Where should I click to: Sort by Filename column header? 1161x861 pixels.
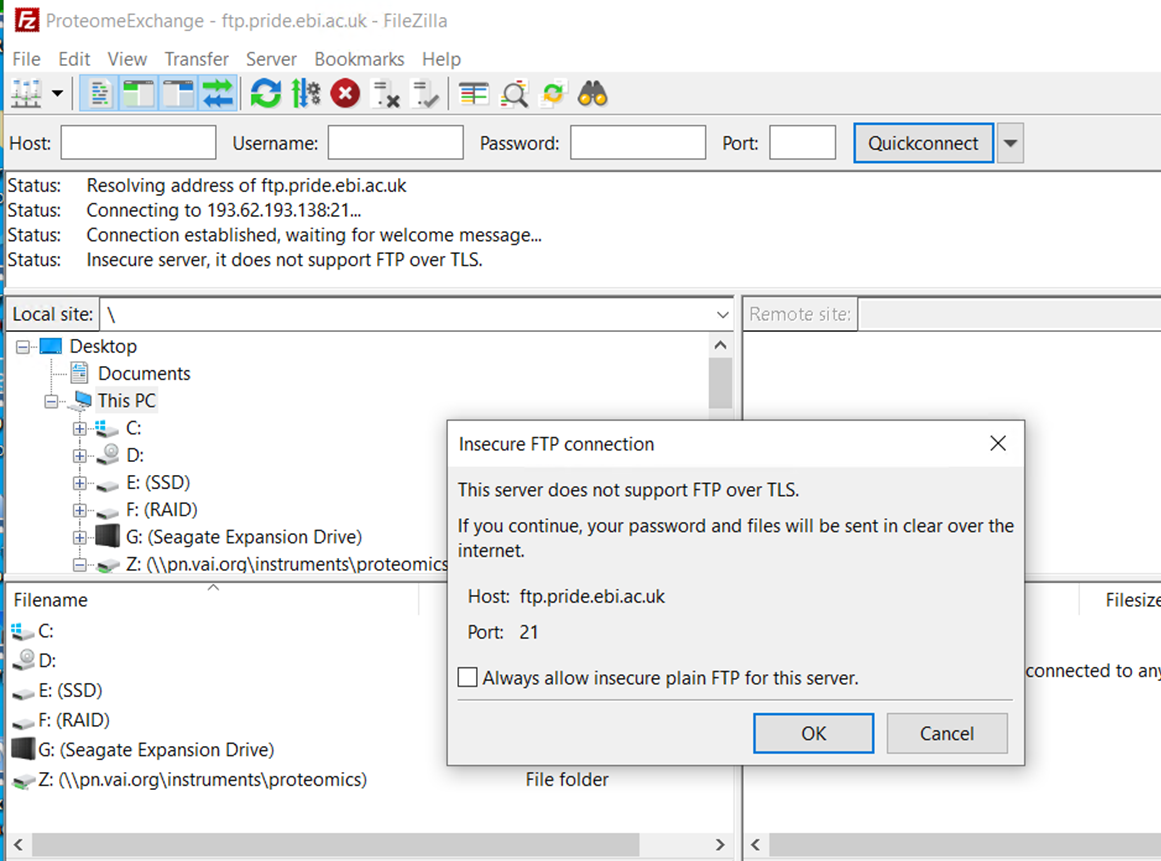coord(212,600)
